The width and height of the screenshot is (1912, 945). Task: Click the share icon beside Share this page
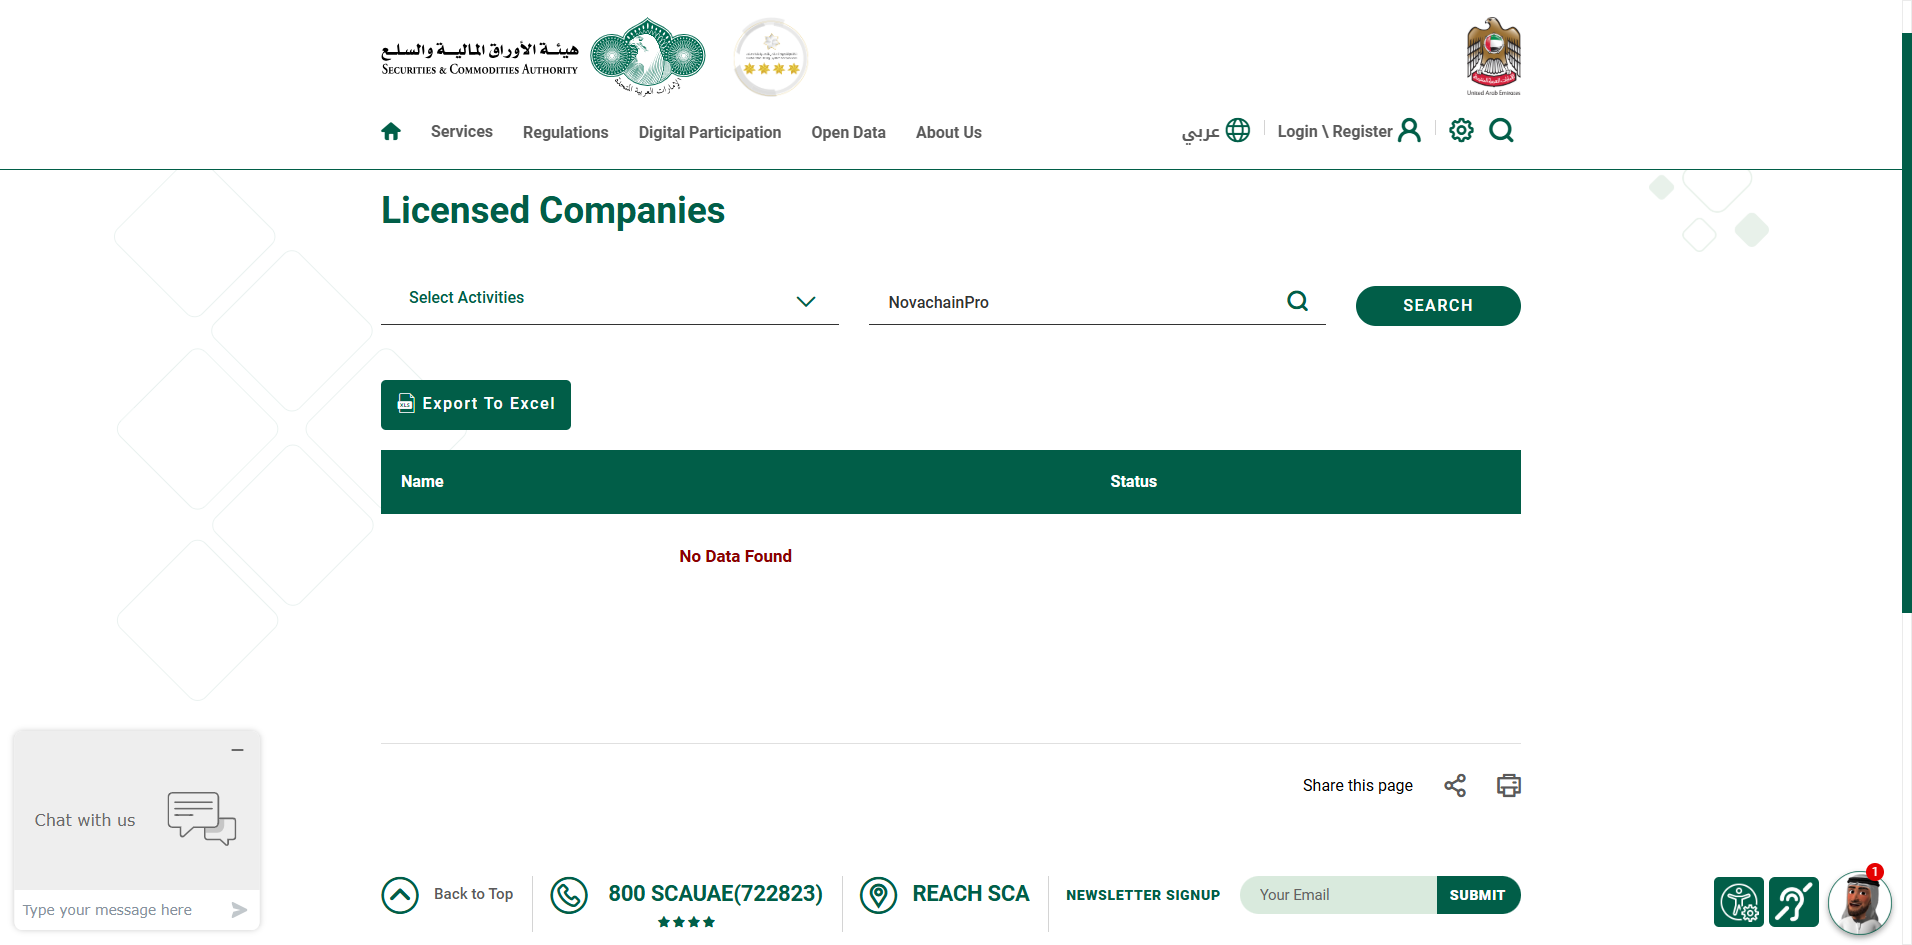click(1455, 786)
